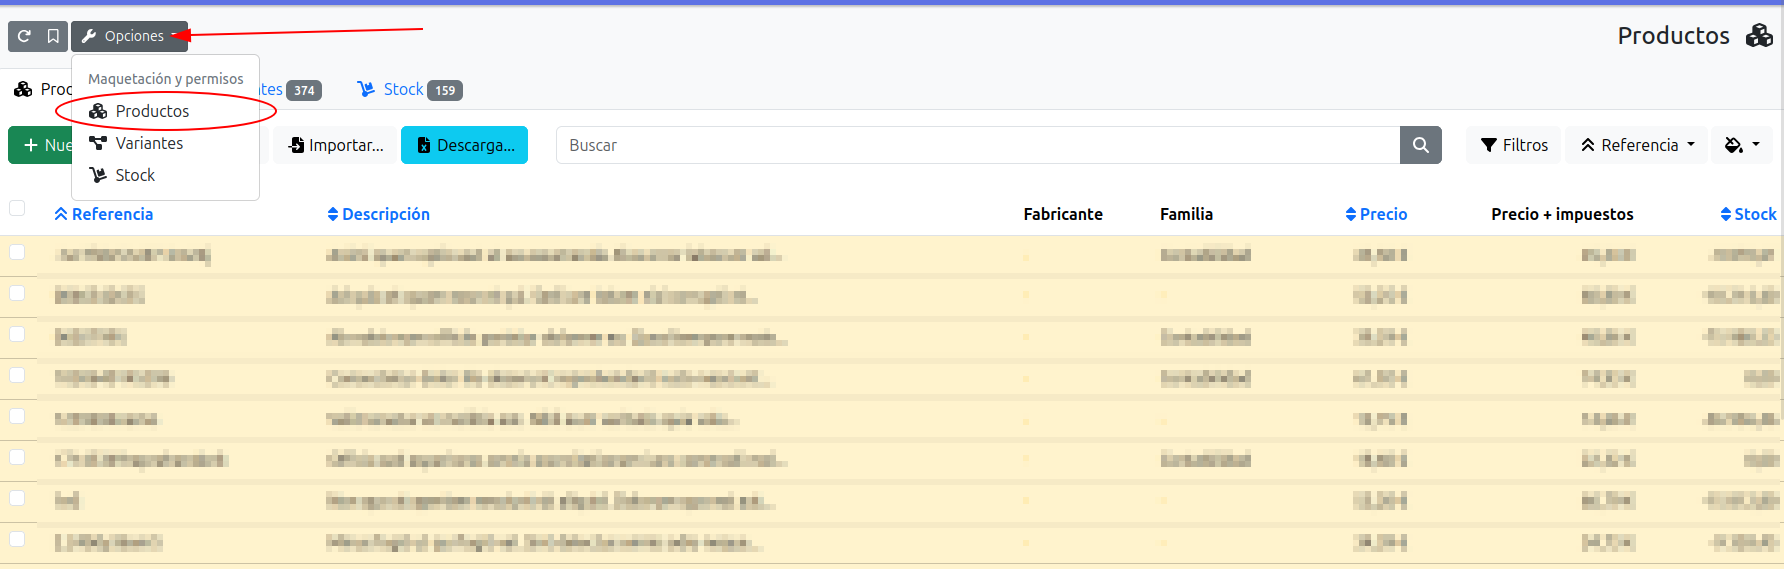The height and width of the screenshot is (569, 1784).
Task: Click the 374 badge tab
Action: click(x=304, y=90)
